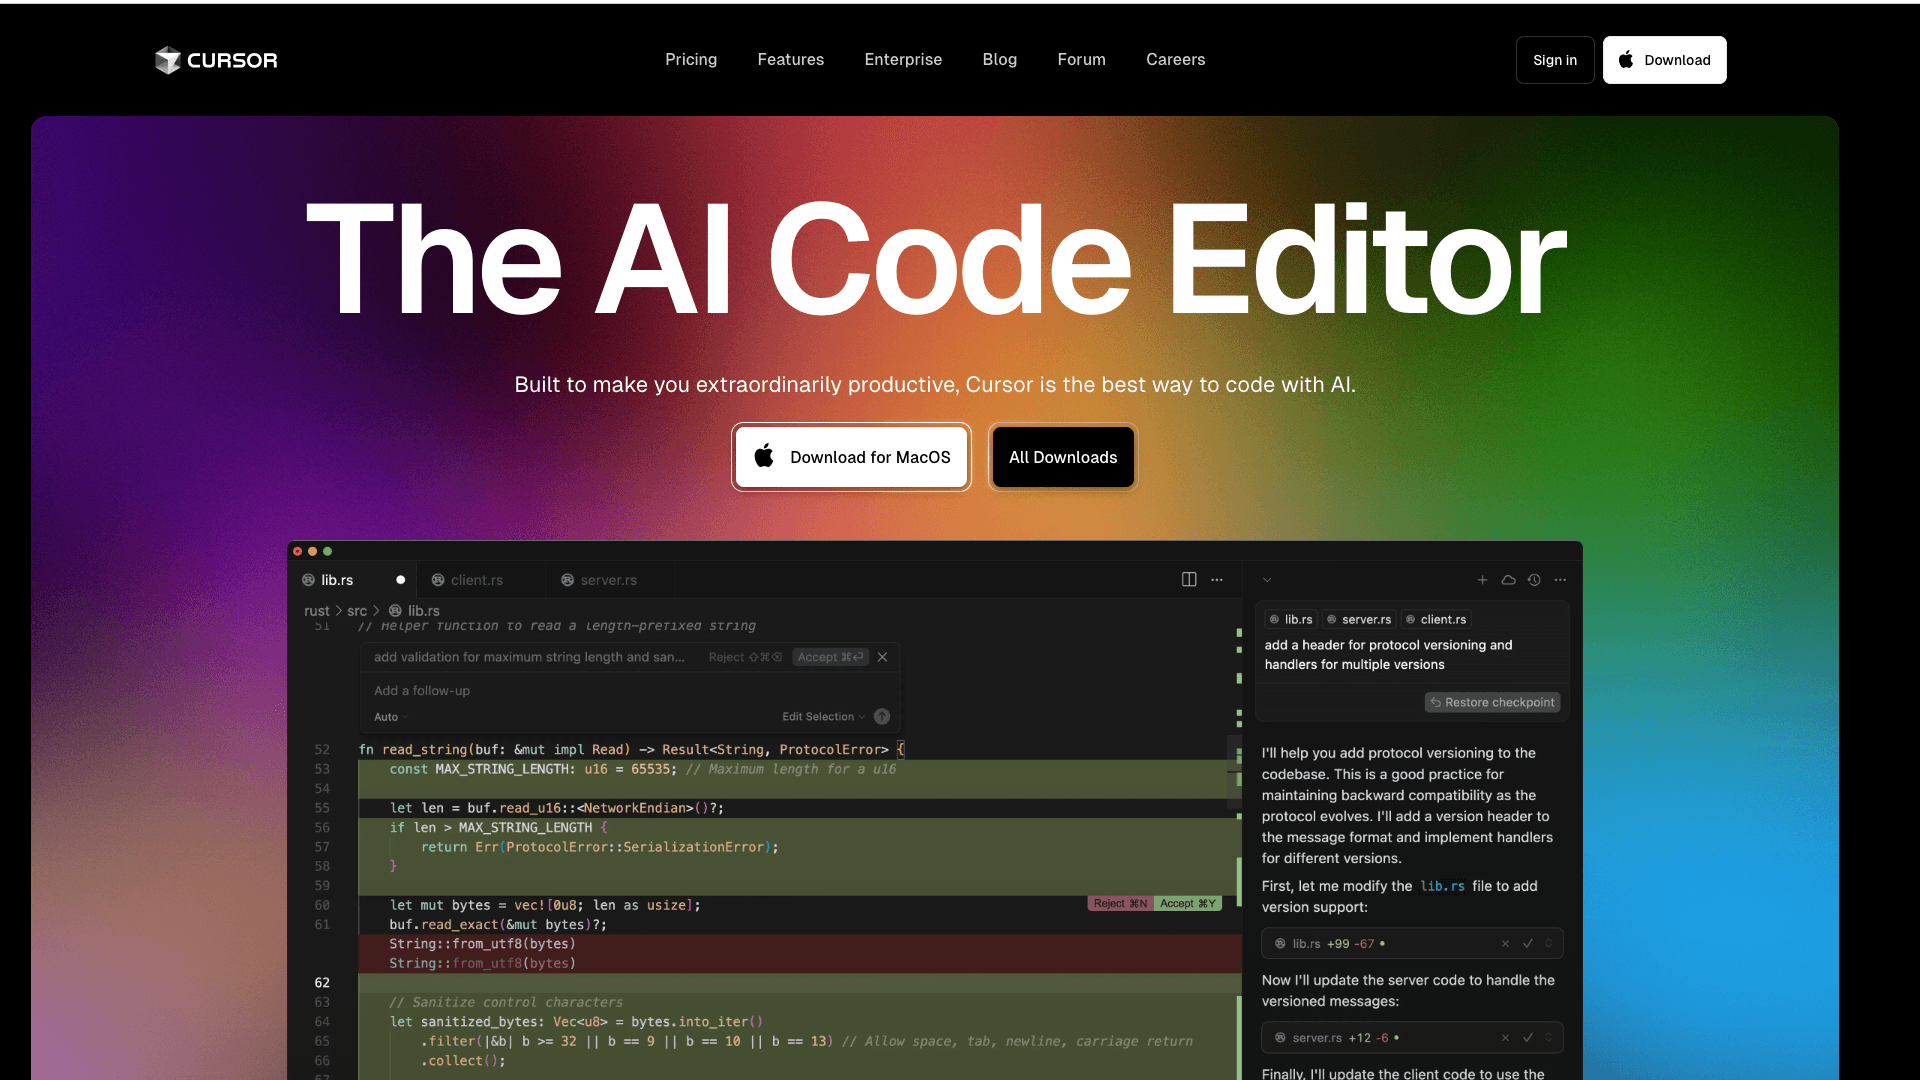Open the editor more actions ellipsis
The image size is (1920, 1080).
tap(1217, 580)
